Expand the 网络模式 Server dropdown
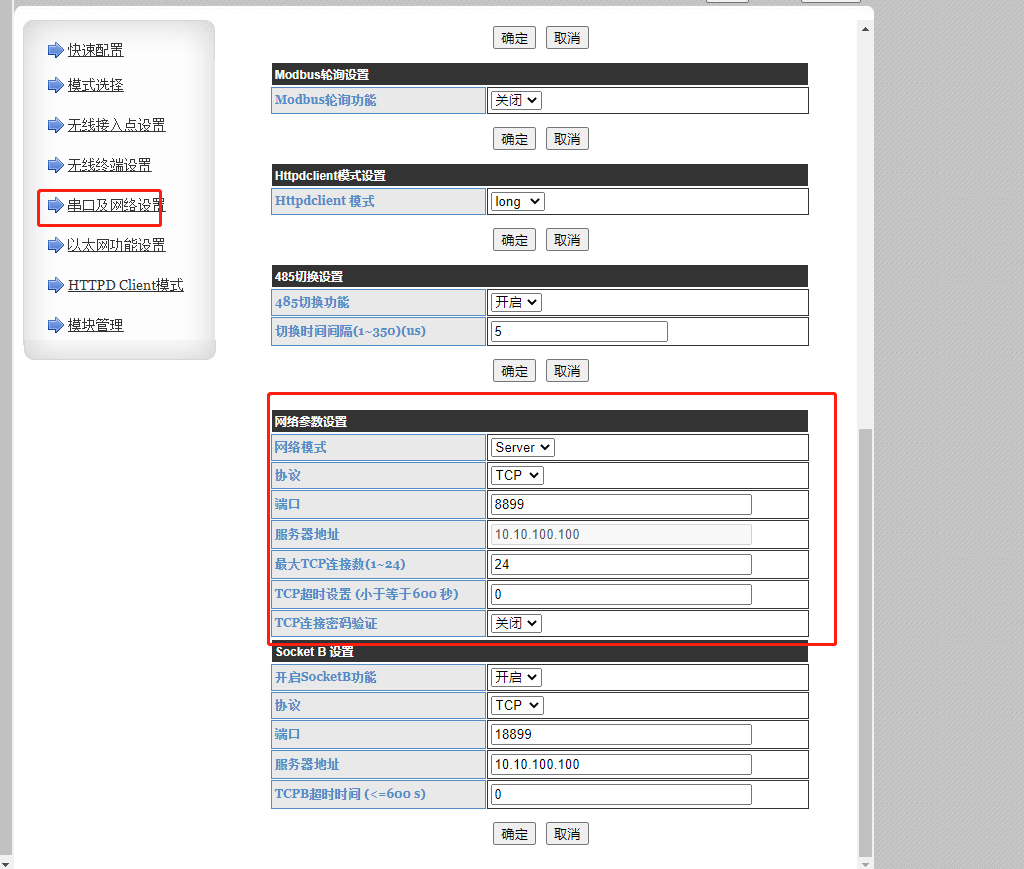1024x869 pixels. (x=522, y=447)
